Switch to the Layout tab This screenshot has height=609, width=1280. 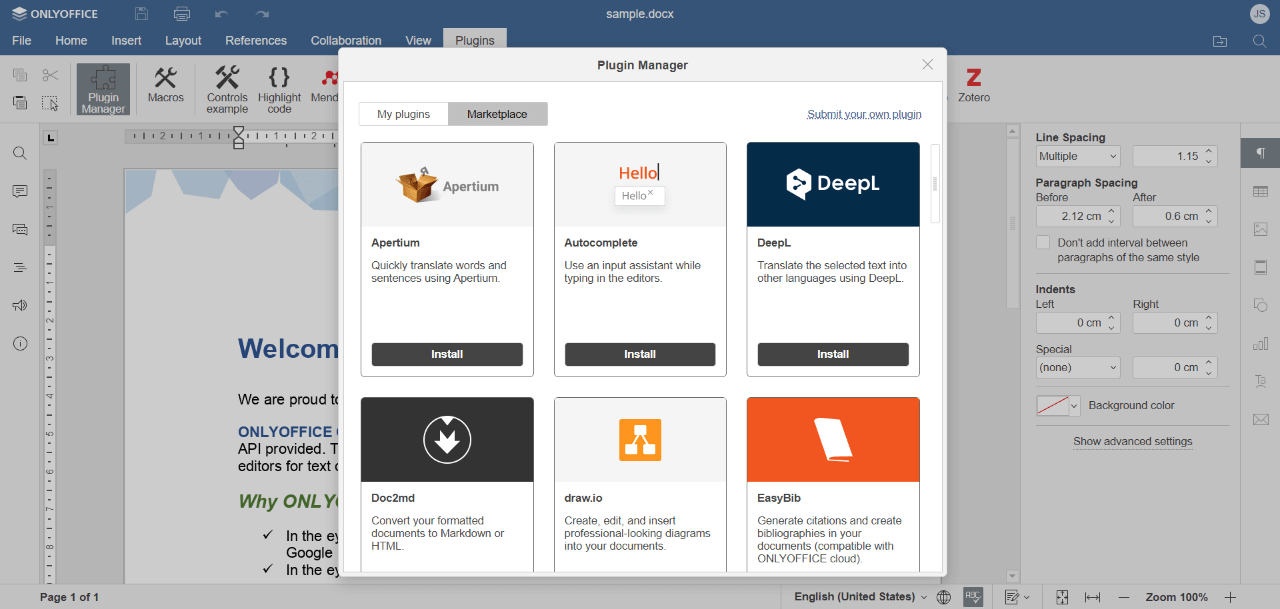pos(183,41)
